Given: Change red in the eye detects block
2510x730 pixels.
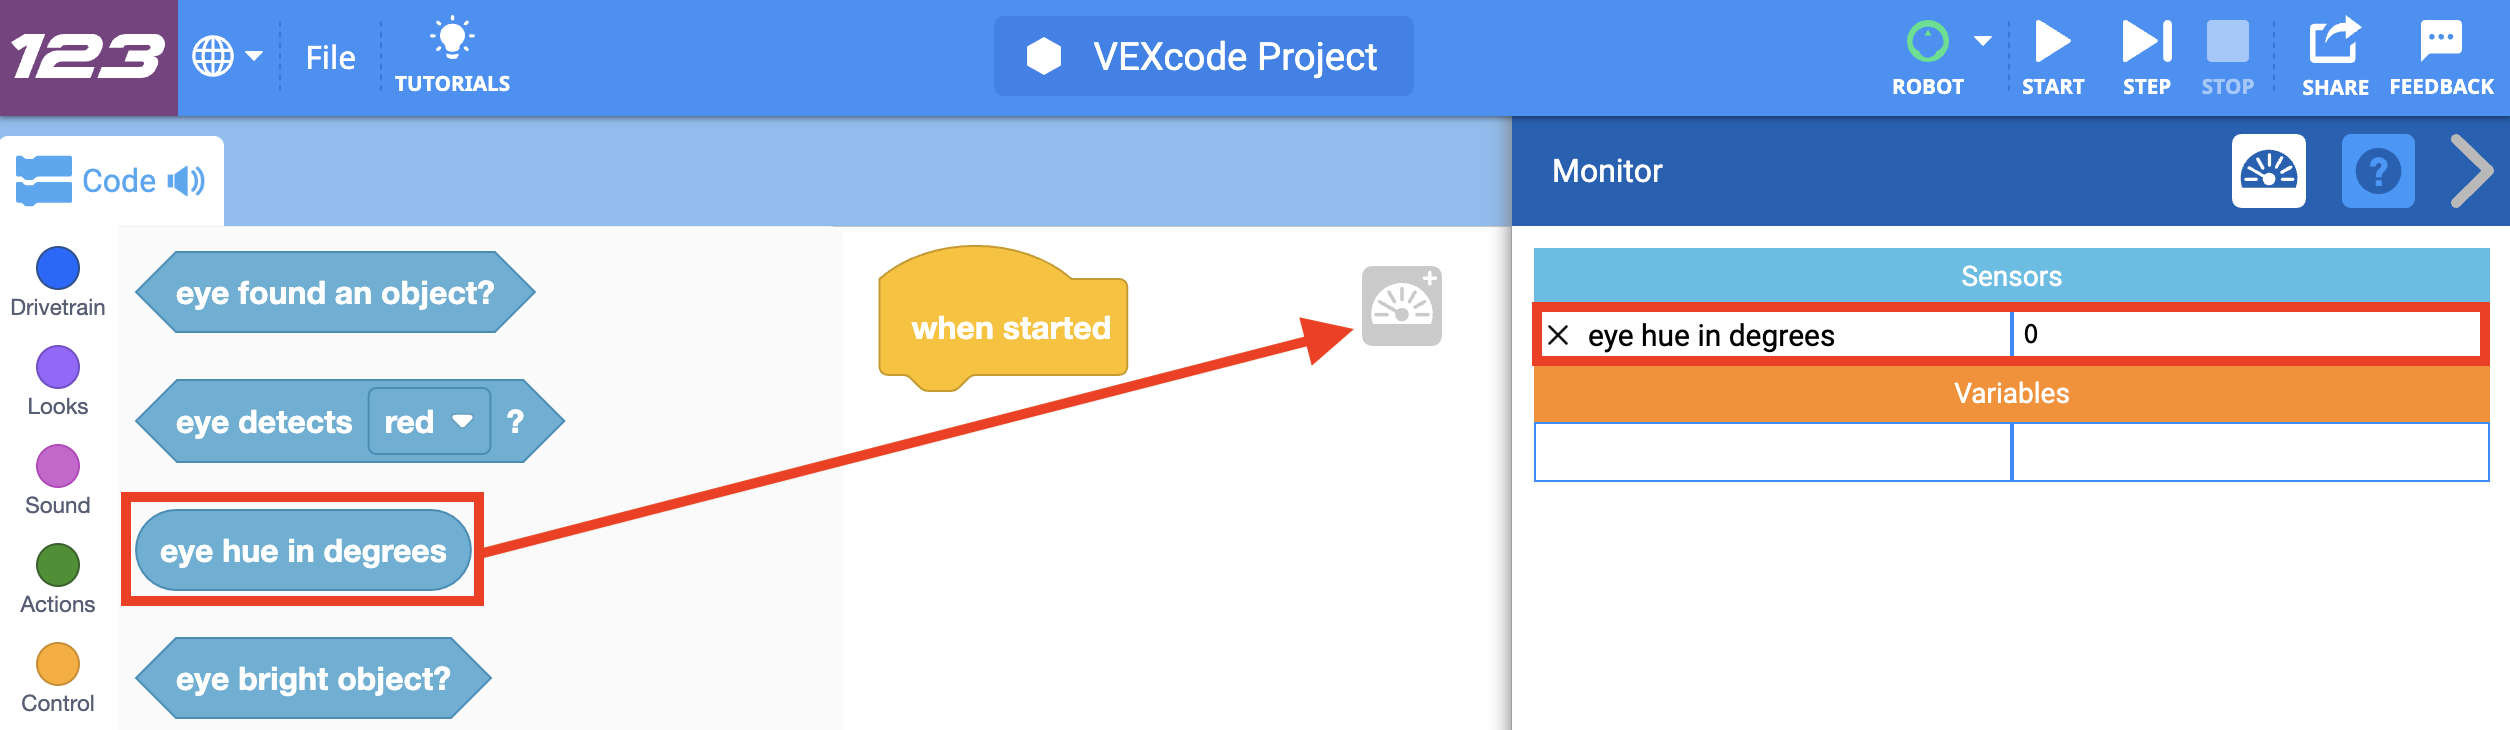Looking at the screenshot, I should point(429,421).
